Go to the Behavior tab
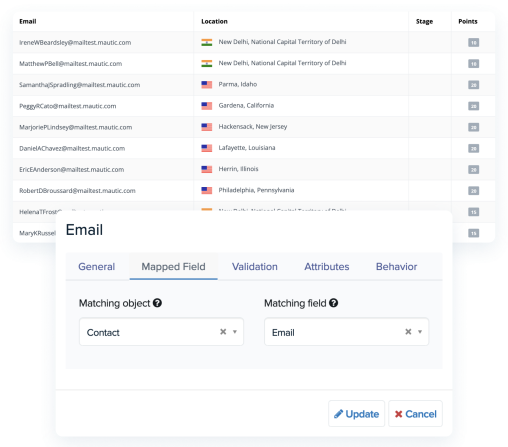The image size is (508, 447). coord(396,267)
